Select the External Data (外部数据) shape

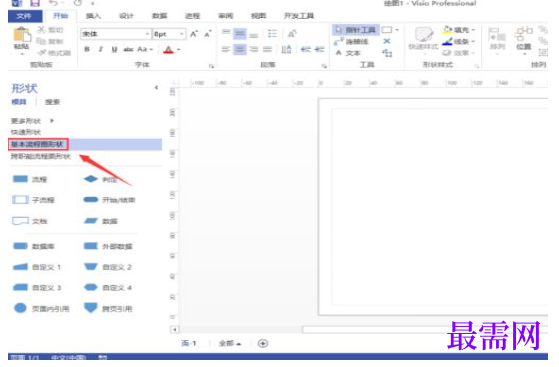(108, 246)
